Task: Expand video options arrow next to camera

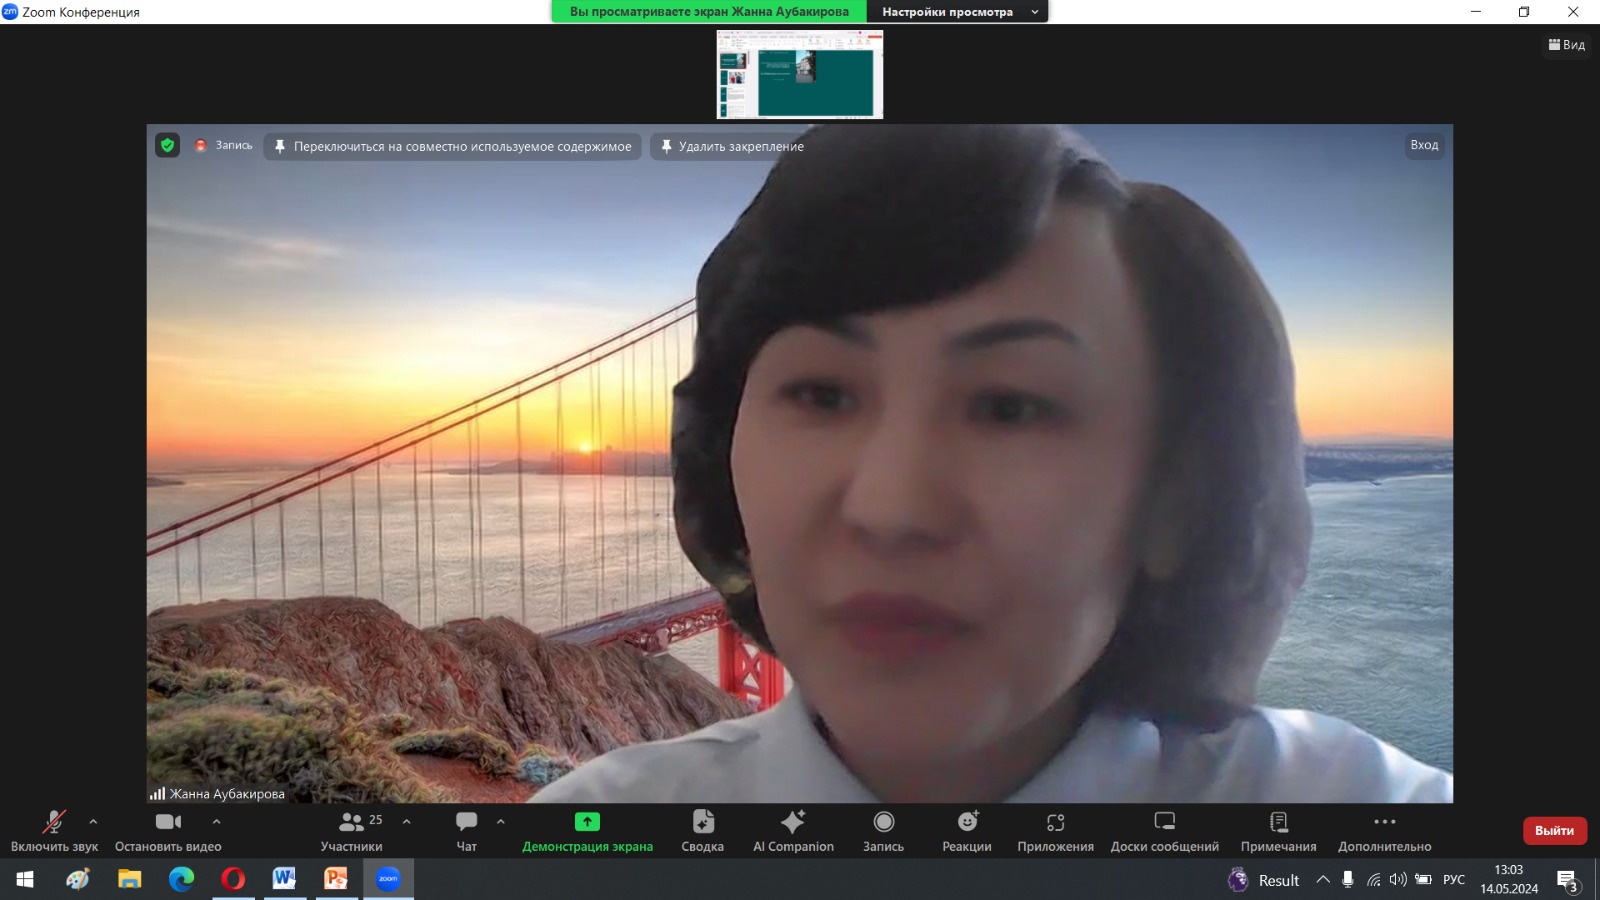Action: (216, 821)
